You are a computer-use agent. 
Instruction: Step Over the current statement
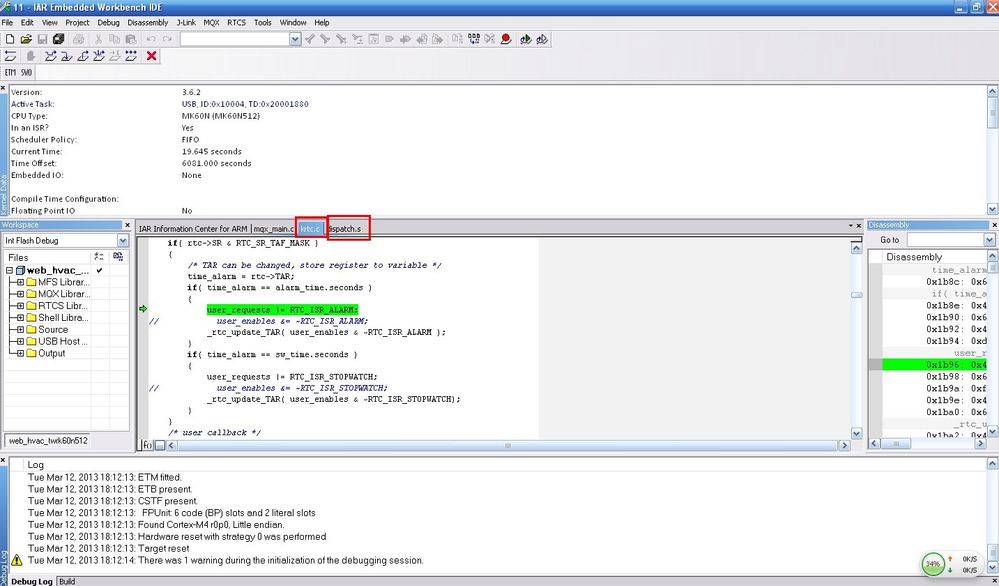click(x=50, y=56)
